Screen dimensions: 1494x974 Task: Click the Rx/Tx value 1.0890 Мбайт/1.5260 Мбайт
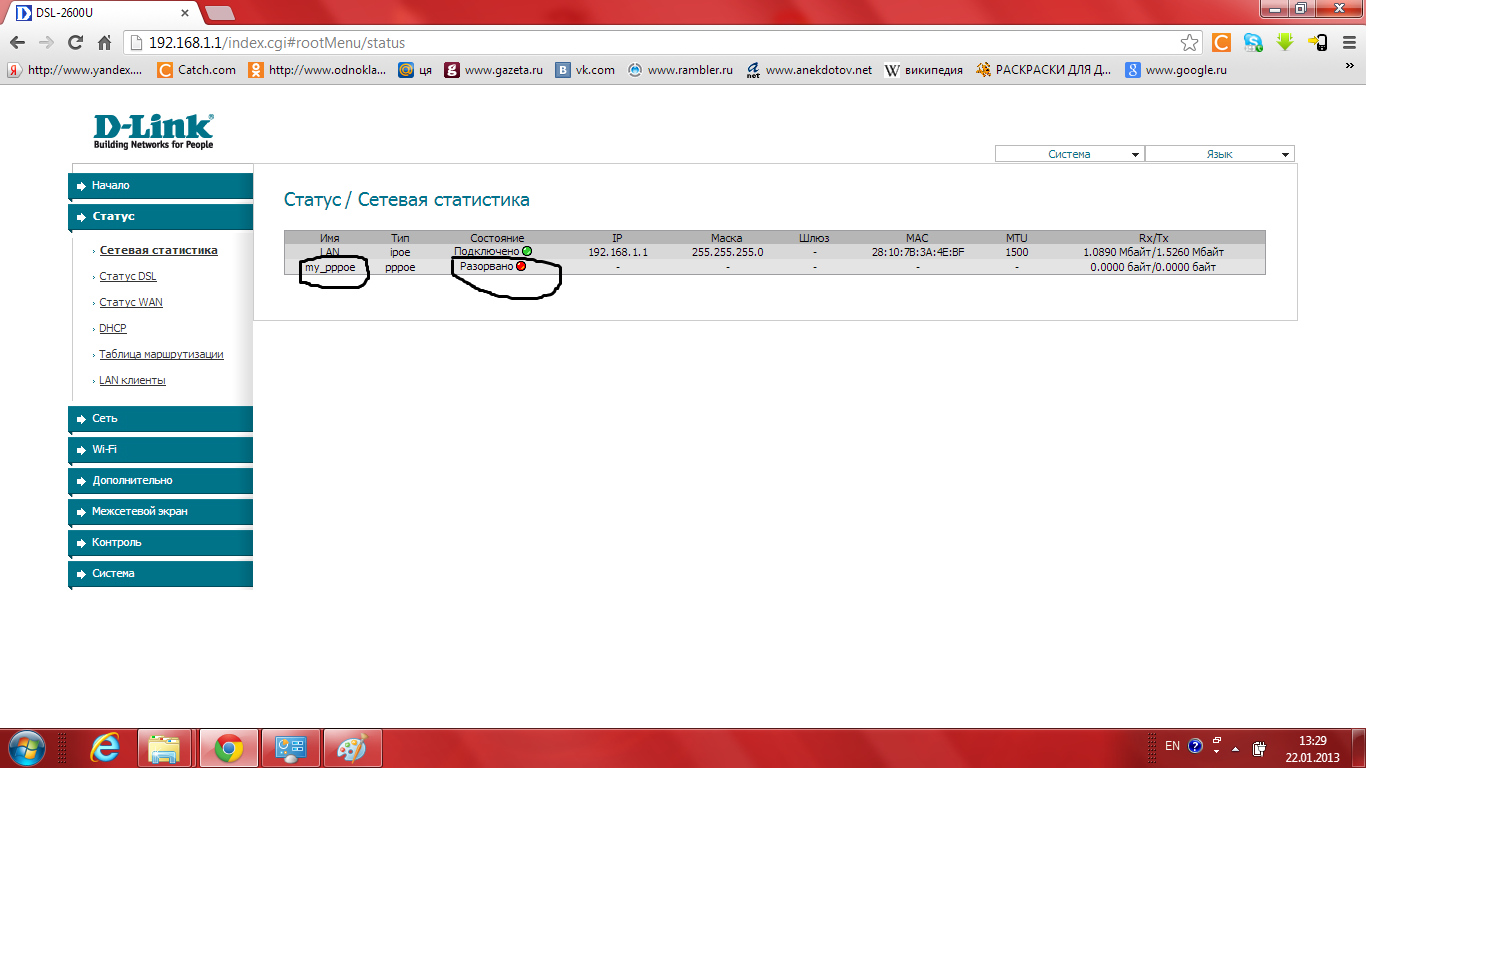click(x=1153, y=252)
